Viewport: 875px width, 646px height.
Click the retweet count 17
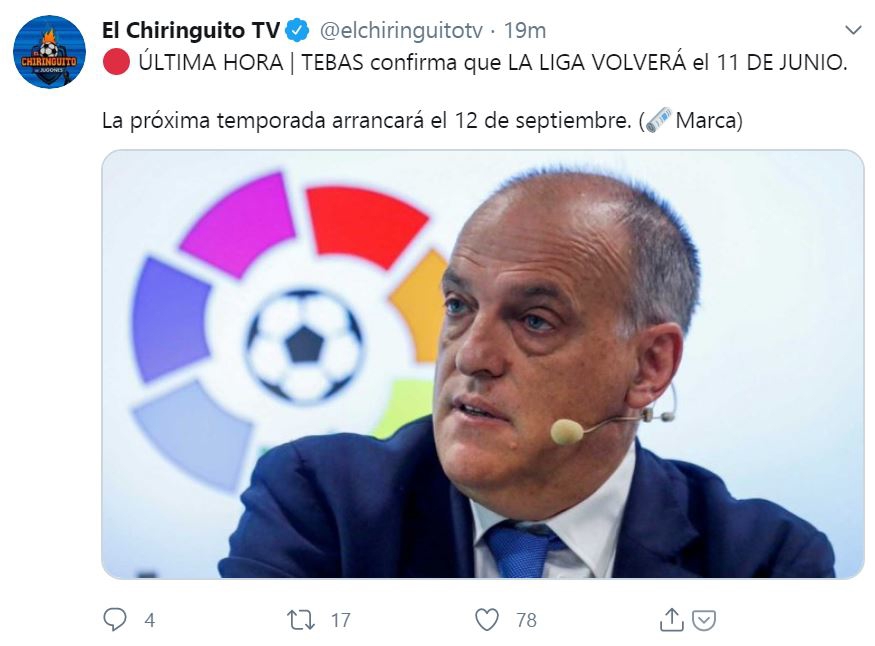[340, 620]
